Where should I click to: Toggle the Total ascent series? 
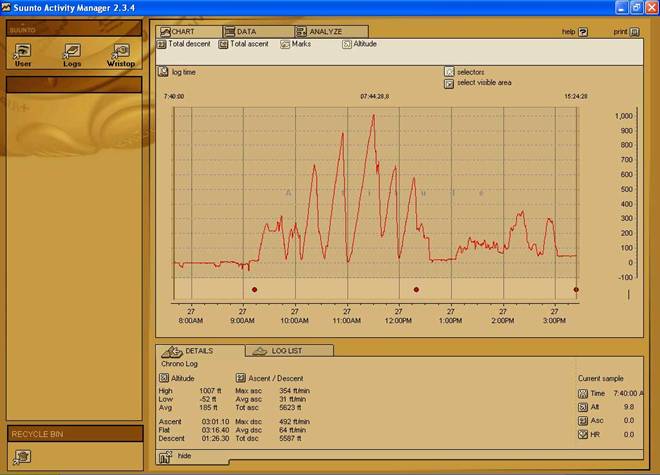[223, 44]
